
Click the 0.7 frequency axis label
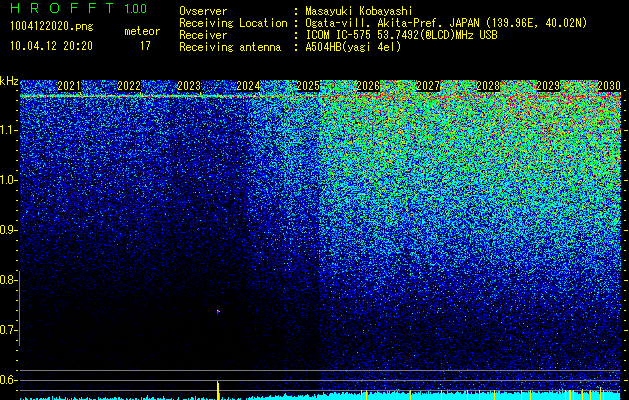pyautogui.click(x=8, y=330)
